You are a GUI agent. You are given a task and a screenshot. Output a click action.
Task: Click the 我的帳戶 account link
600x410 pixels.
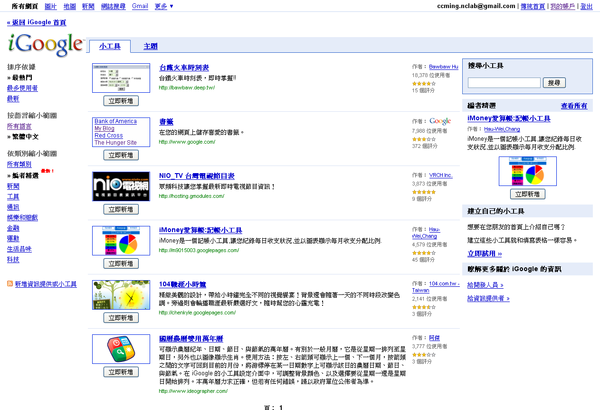(x=562, y=6)
